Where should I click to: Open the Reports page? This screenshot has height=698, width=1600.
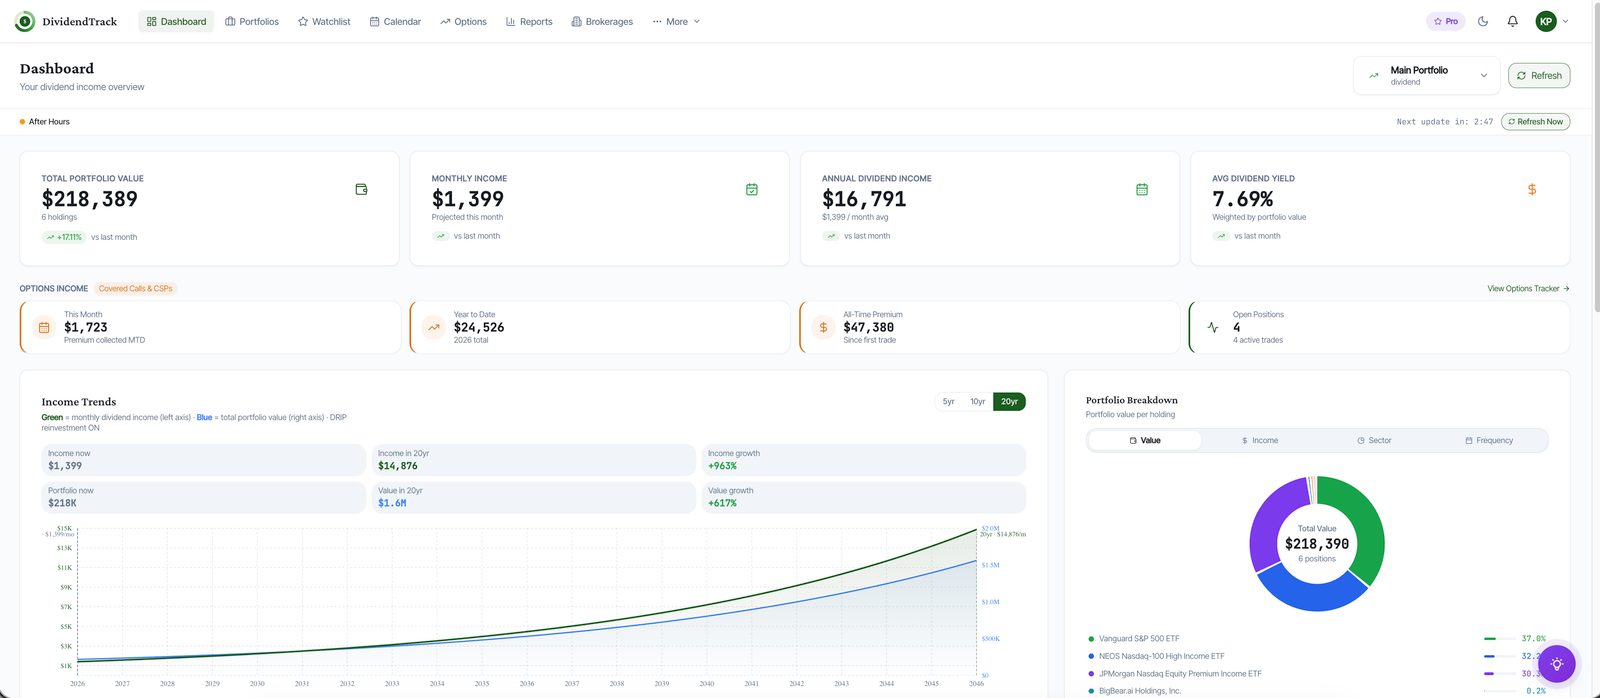pos(529,21)
